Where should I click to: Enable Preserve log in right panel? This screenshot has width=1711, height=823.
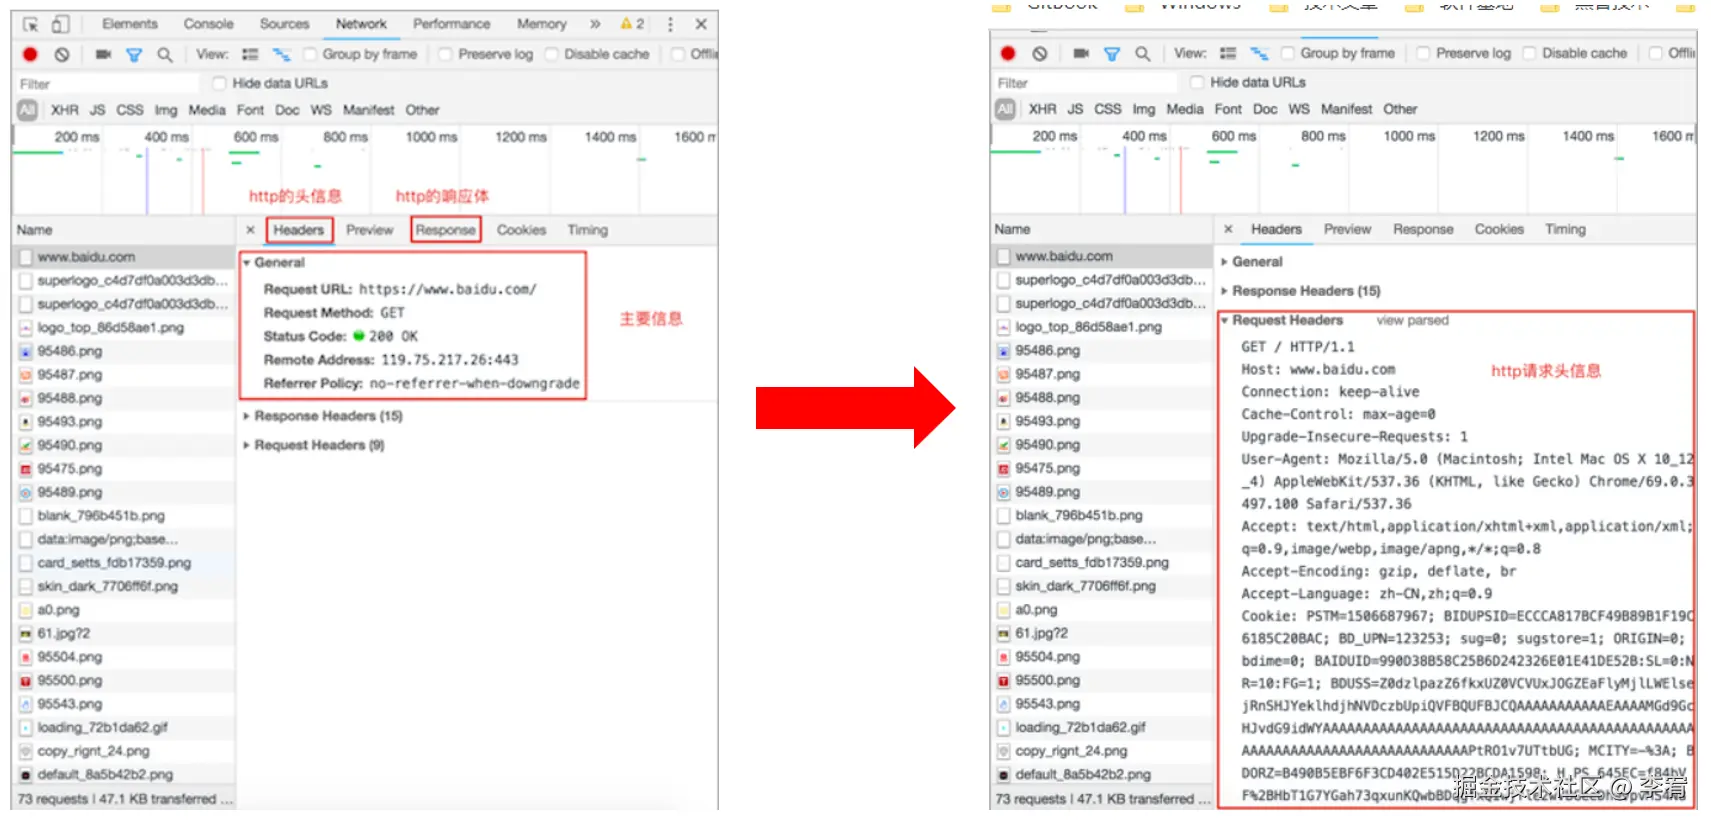[x=1423, y=53]
